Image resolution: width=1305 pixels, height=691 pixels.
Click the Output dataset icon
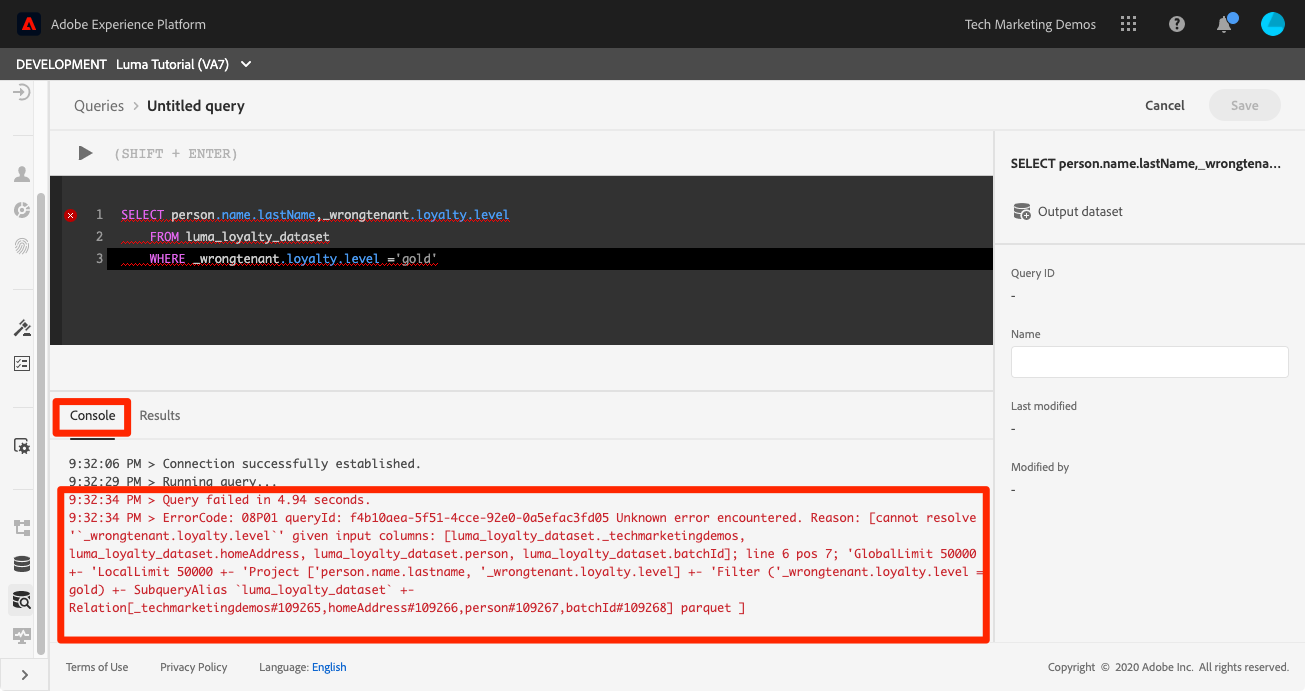(x=1021, y=211)
